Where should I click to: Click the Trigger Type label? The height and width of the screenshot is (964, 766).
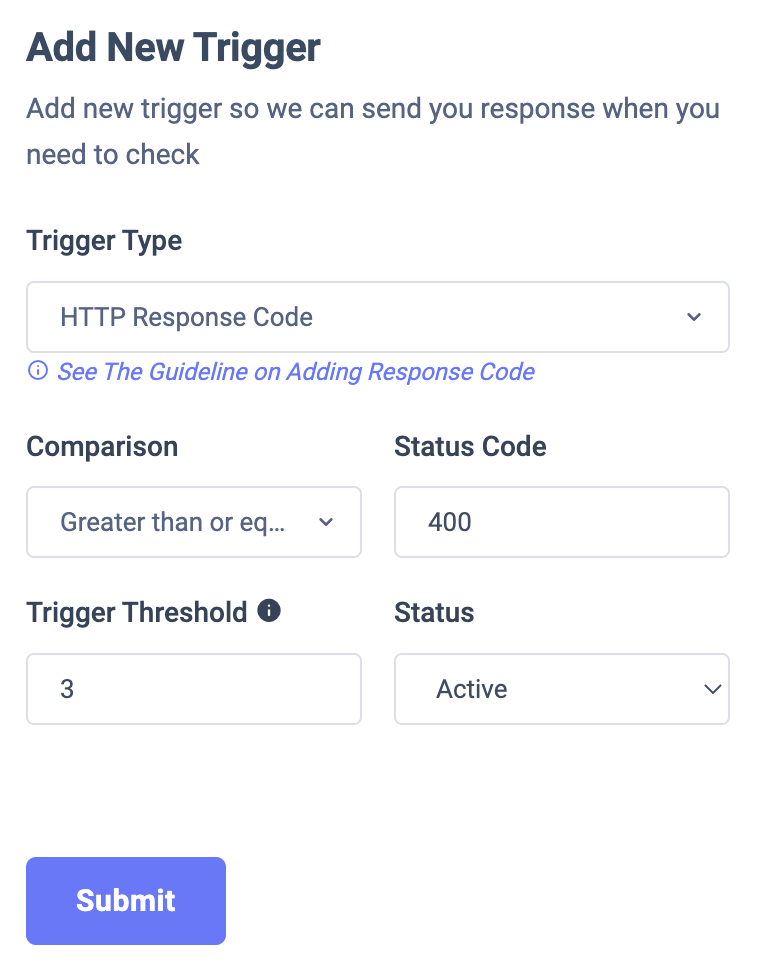coord(105,241)
